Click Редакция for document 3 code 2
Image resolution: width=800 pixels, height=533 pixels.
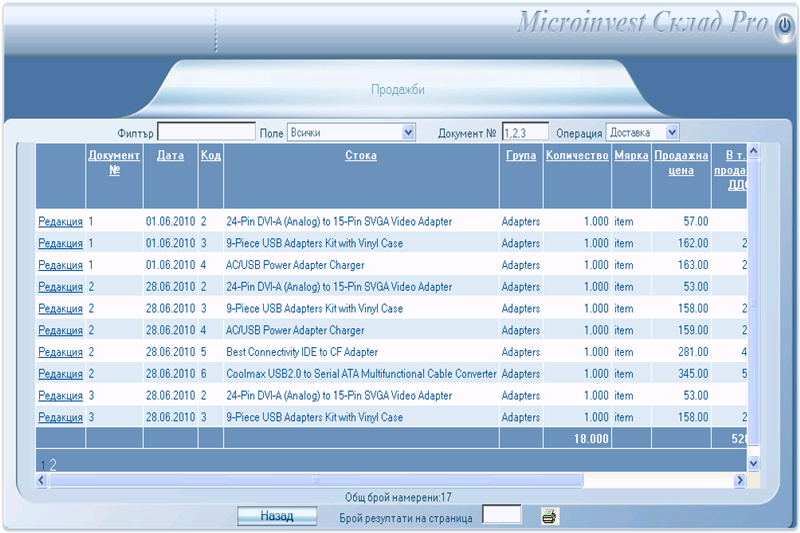[x=60, y=396]
